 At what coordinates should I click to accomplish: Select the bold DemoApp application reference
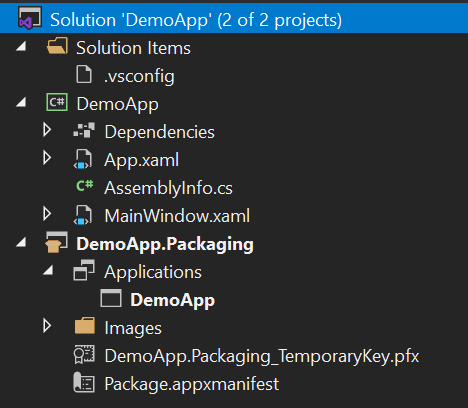[172, 300]
